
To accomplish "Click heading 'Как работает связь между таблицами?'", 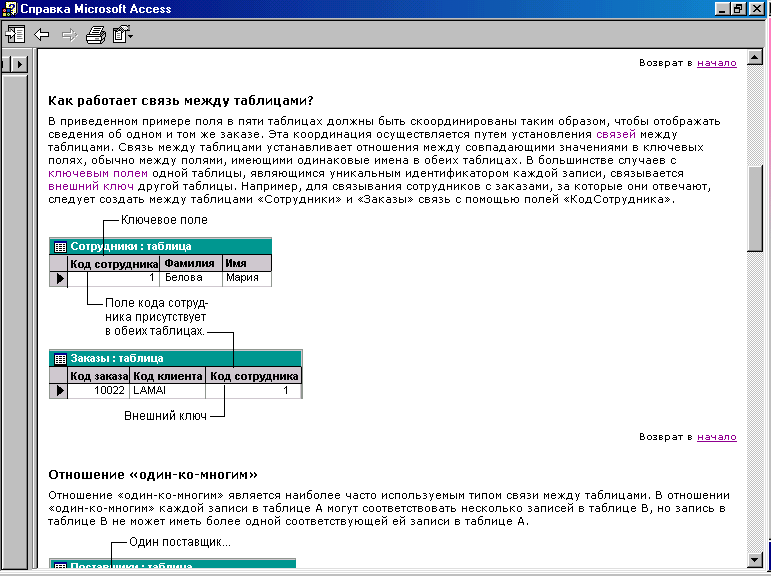I will click(180, 101).
